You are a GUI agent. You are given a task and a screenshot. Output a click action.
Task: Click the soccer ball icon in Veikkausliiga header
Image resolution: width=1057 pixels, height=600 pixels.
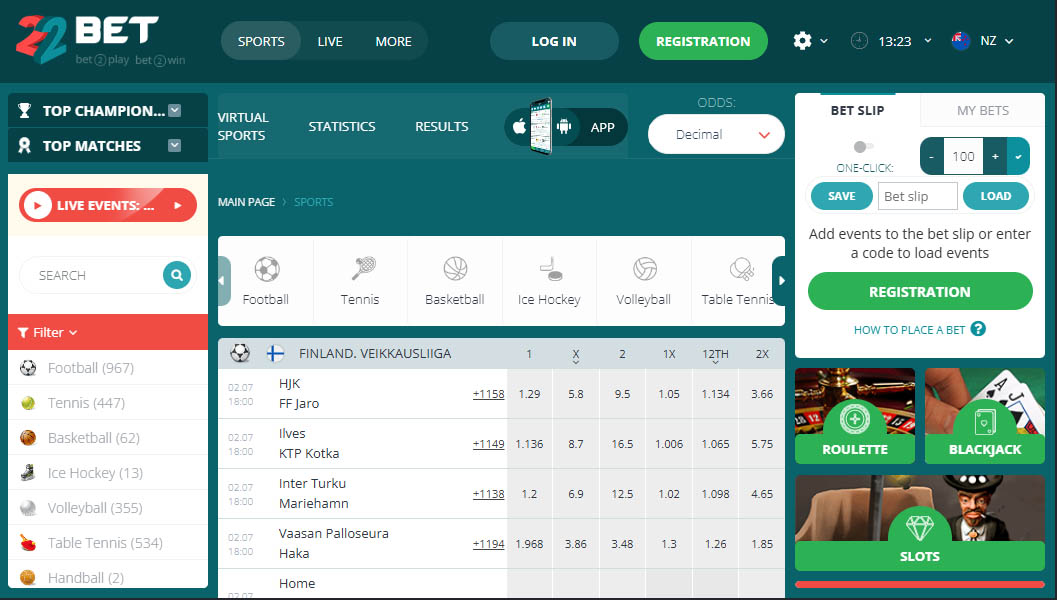(x=240, y=353)
